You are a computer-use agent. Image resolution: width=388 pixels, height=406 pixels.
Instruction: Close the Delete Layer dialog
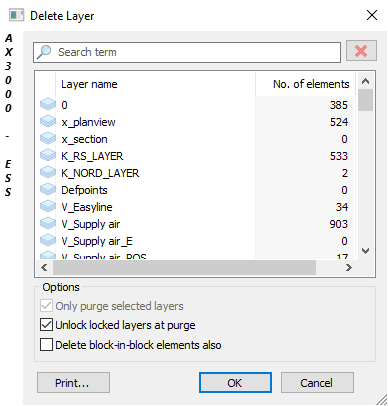[372, 15]
